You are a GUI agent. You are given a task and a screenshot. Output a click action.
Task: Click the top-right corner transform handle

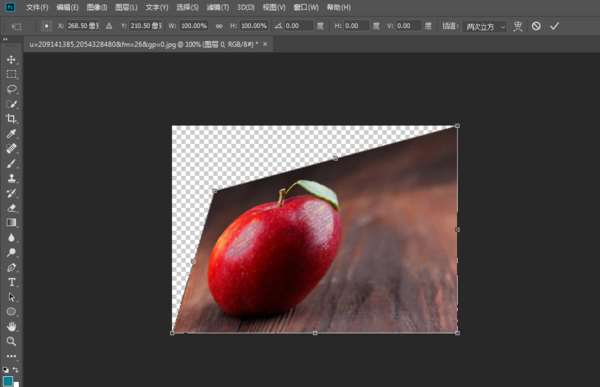pos(457,126)
